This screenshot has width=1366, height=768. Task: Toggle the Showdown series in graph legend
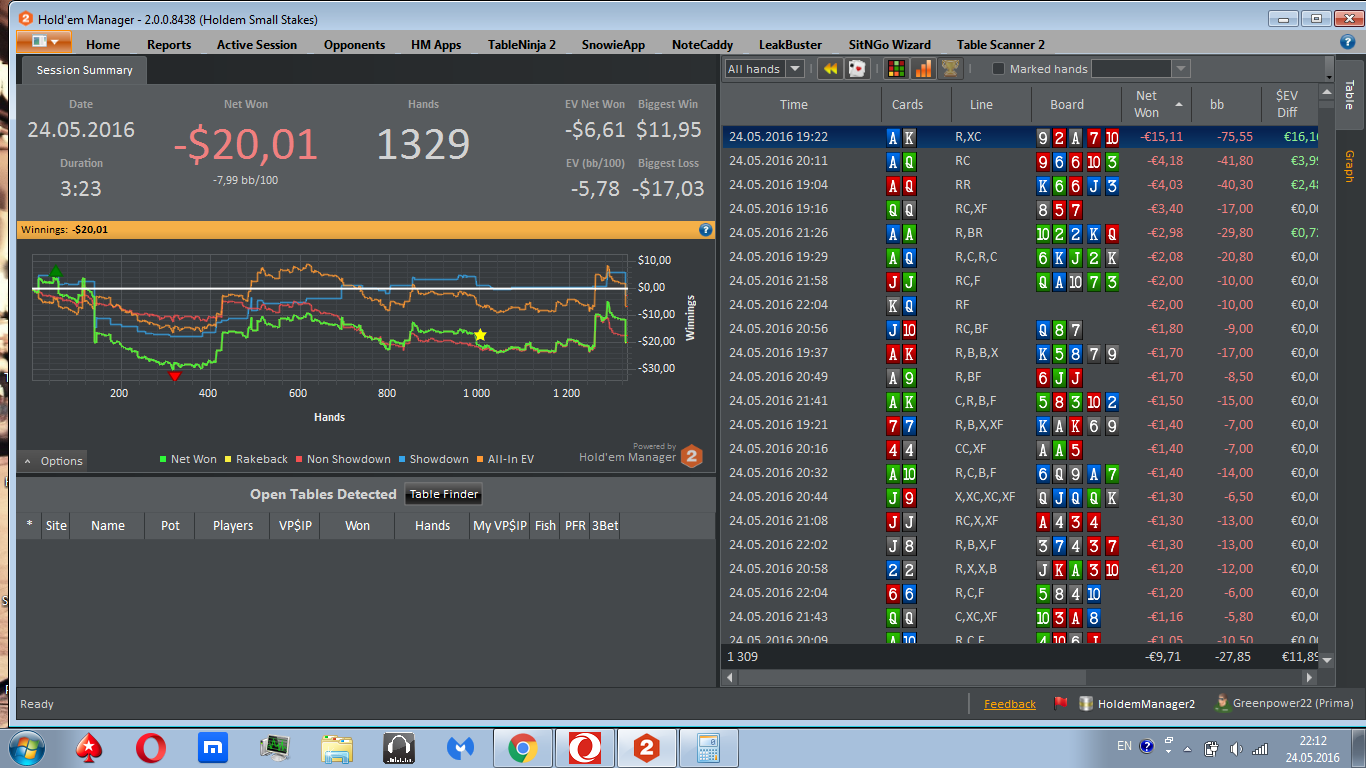(x=432, y=459)
